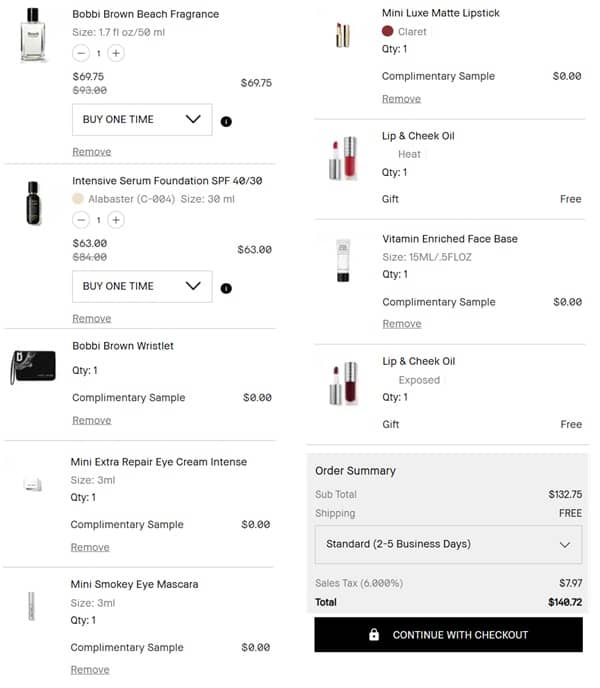Increase quantity of Bobbi Brown Beach Fragrance

point(116,53)
